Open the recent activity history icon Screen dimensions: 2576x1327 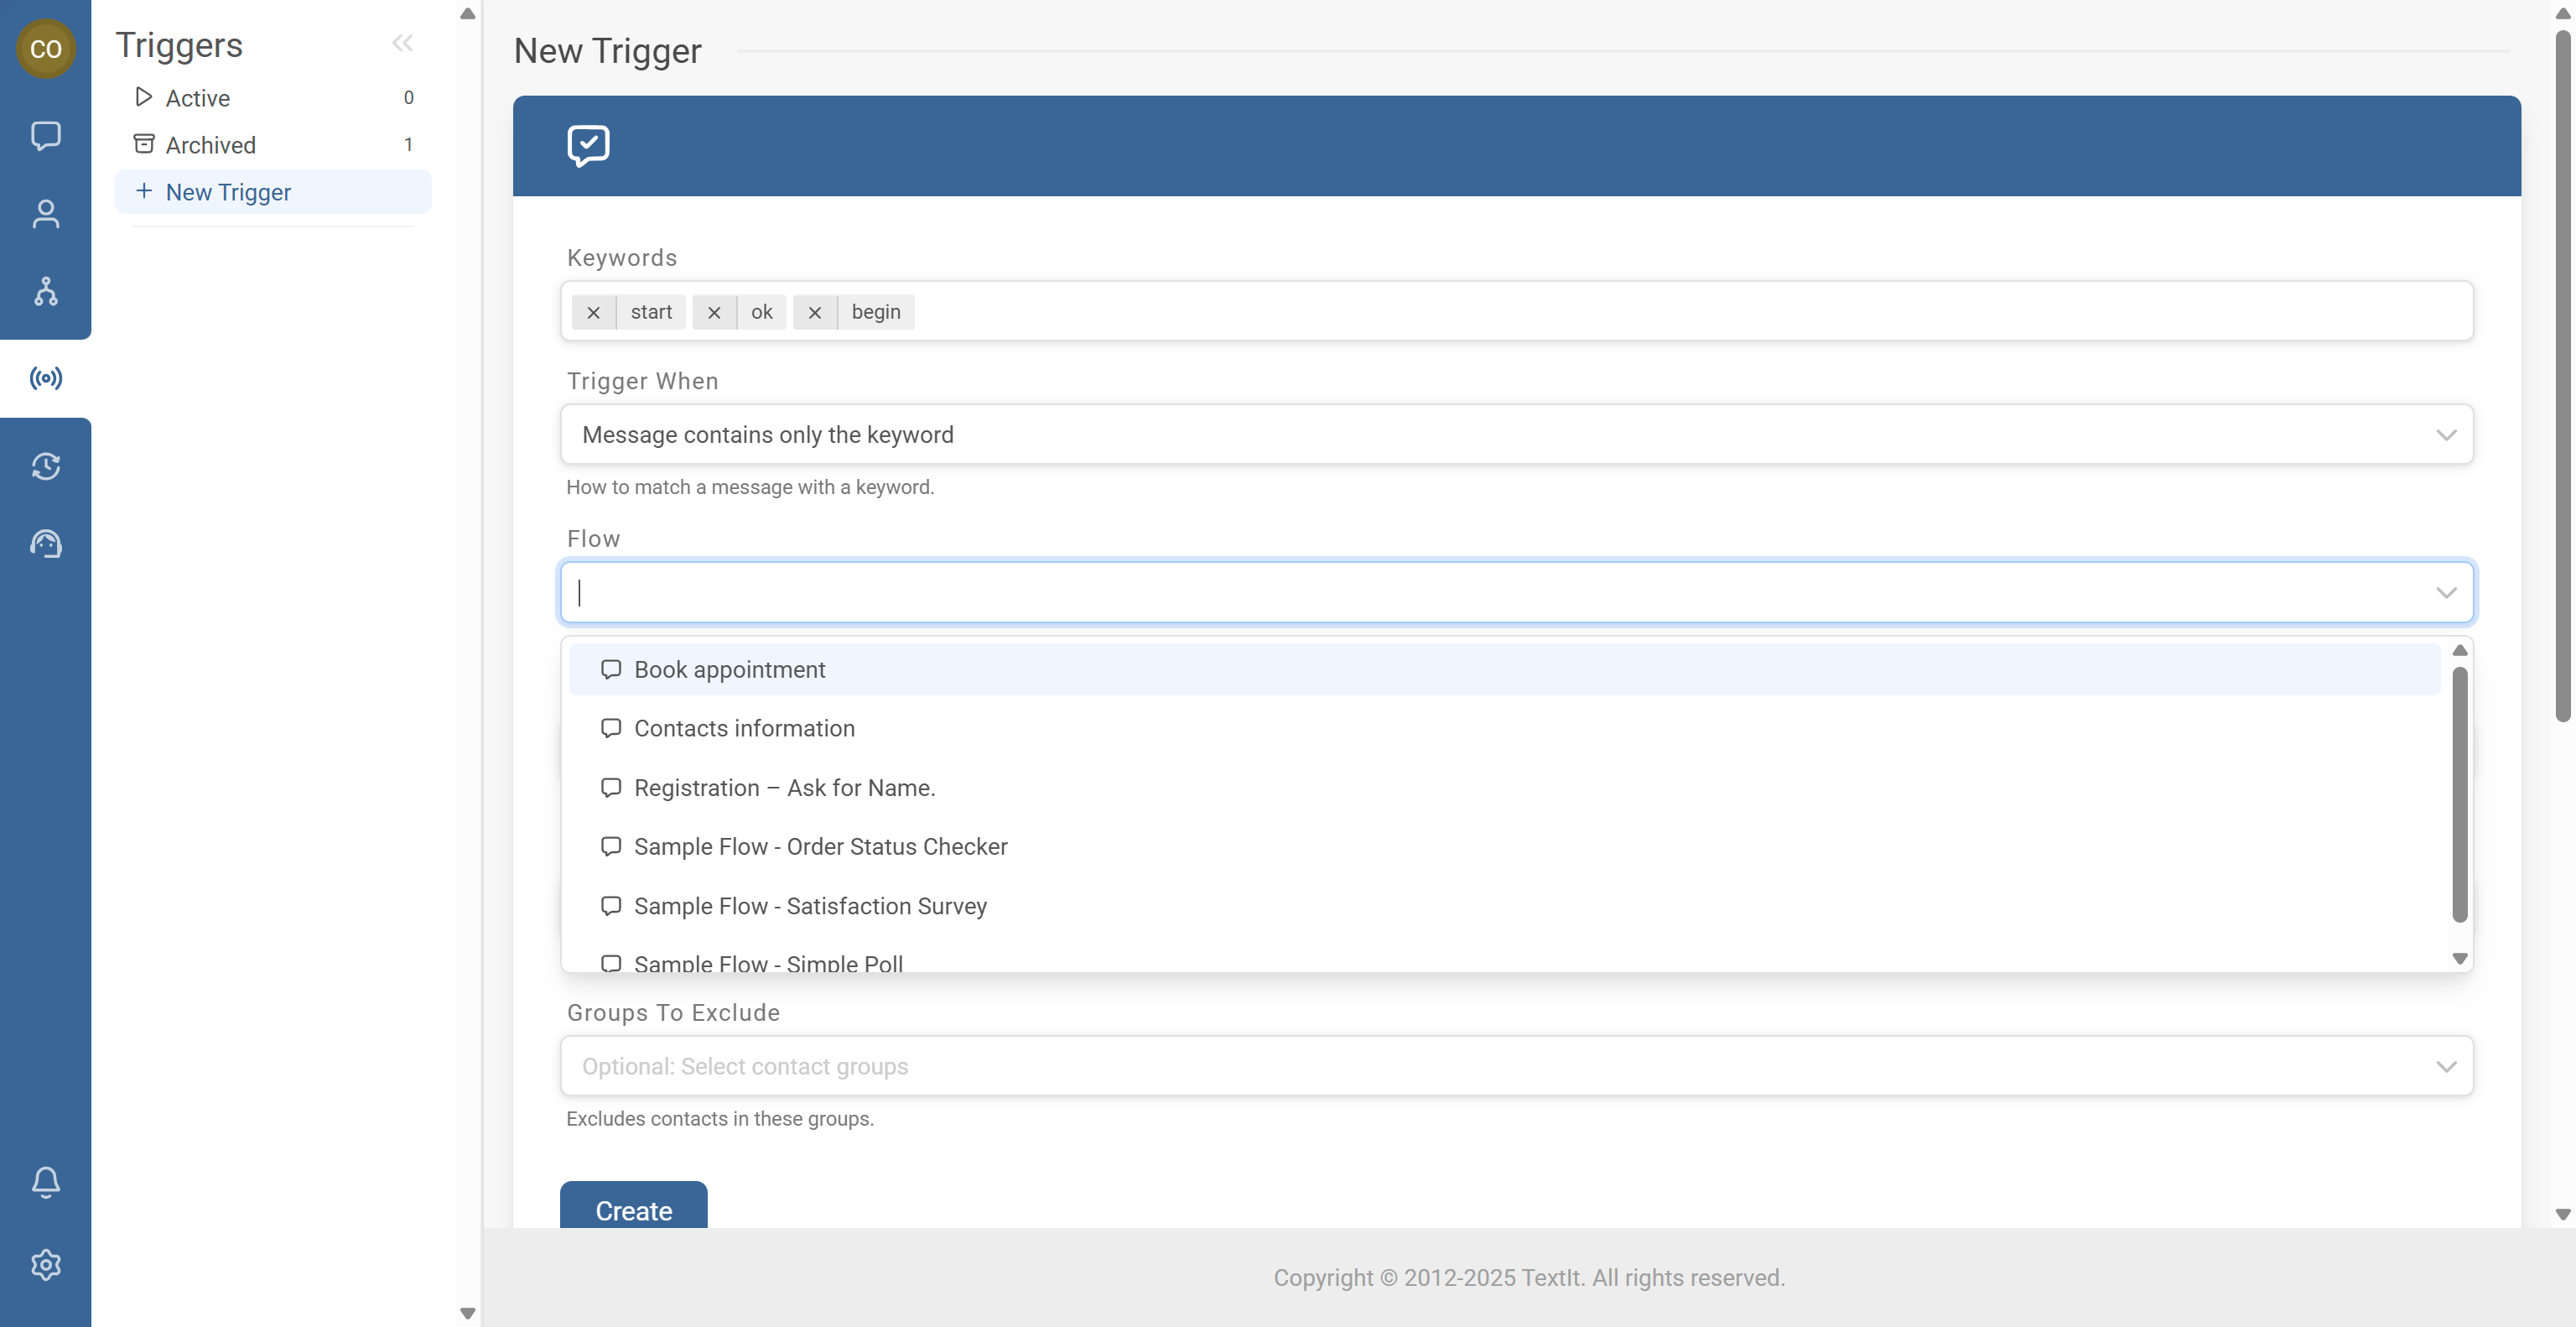click(45, 466)
